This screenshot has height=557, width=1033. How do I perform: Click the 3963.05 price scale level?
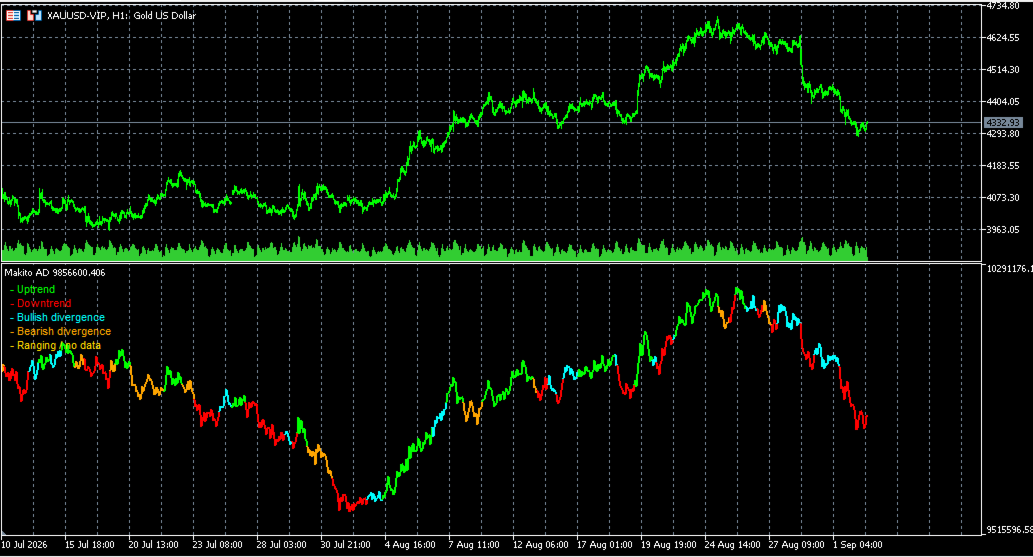(1003, 229)
